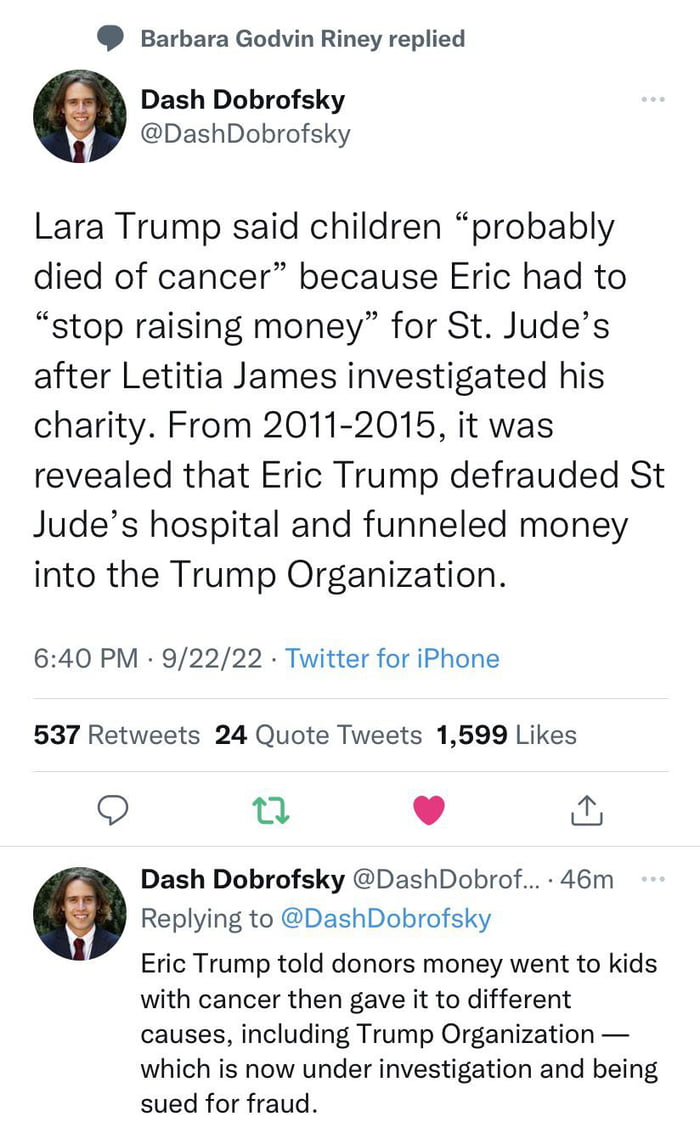Open the Dash Dobrofsky display name at top

click(x=243, y=99)
